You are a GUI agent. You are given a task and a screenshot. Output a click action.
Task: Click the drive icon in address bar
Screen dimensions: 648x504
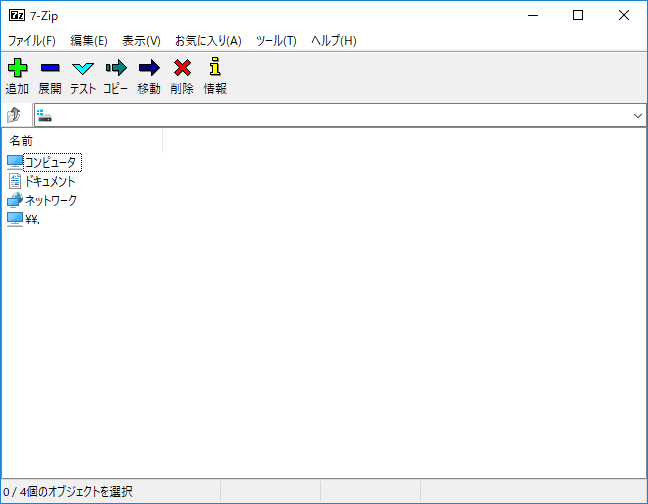point(44,115)
